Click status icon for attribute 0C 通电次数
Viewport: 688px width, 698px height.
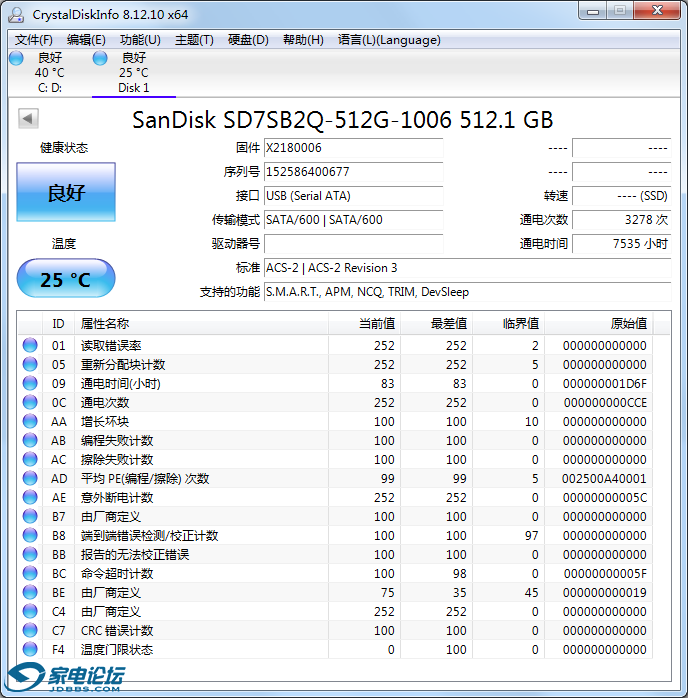[x=30, y=402]
